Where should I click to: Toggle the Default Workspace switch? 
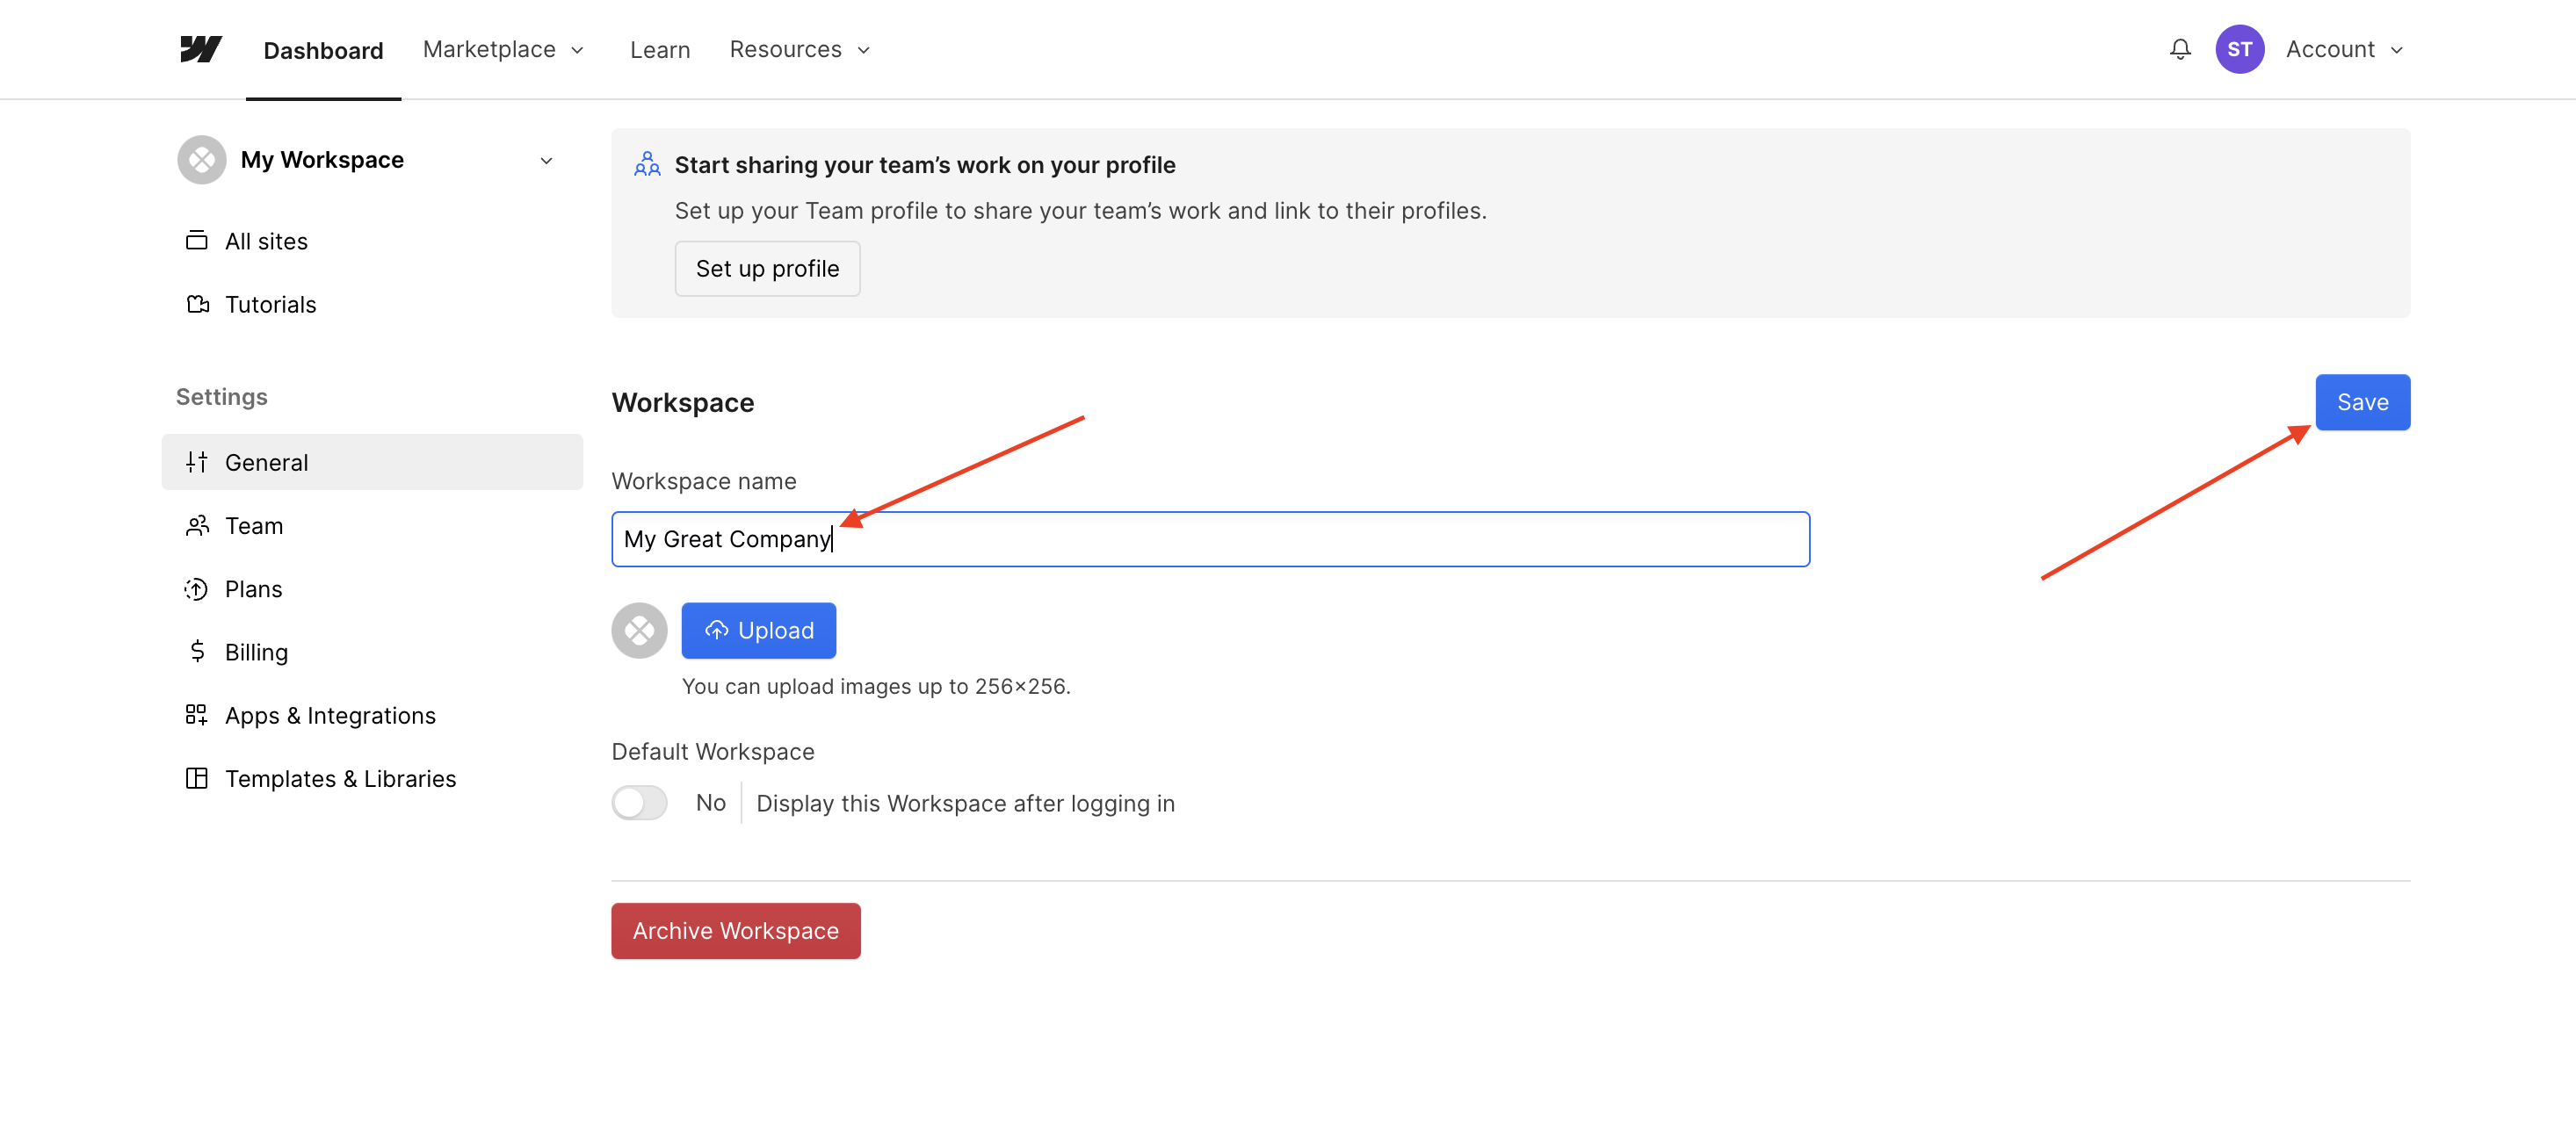640,802
